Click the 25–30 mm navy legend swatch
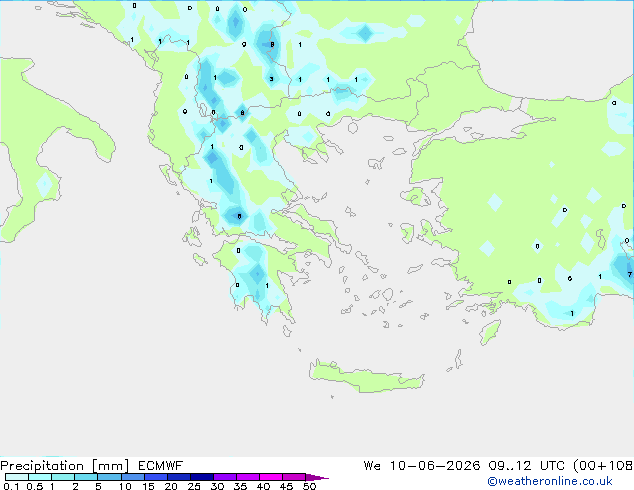Screen dimensions: 634x490 (201, 477)
